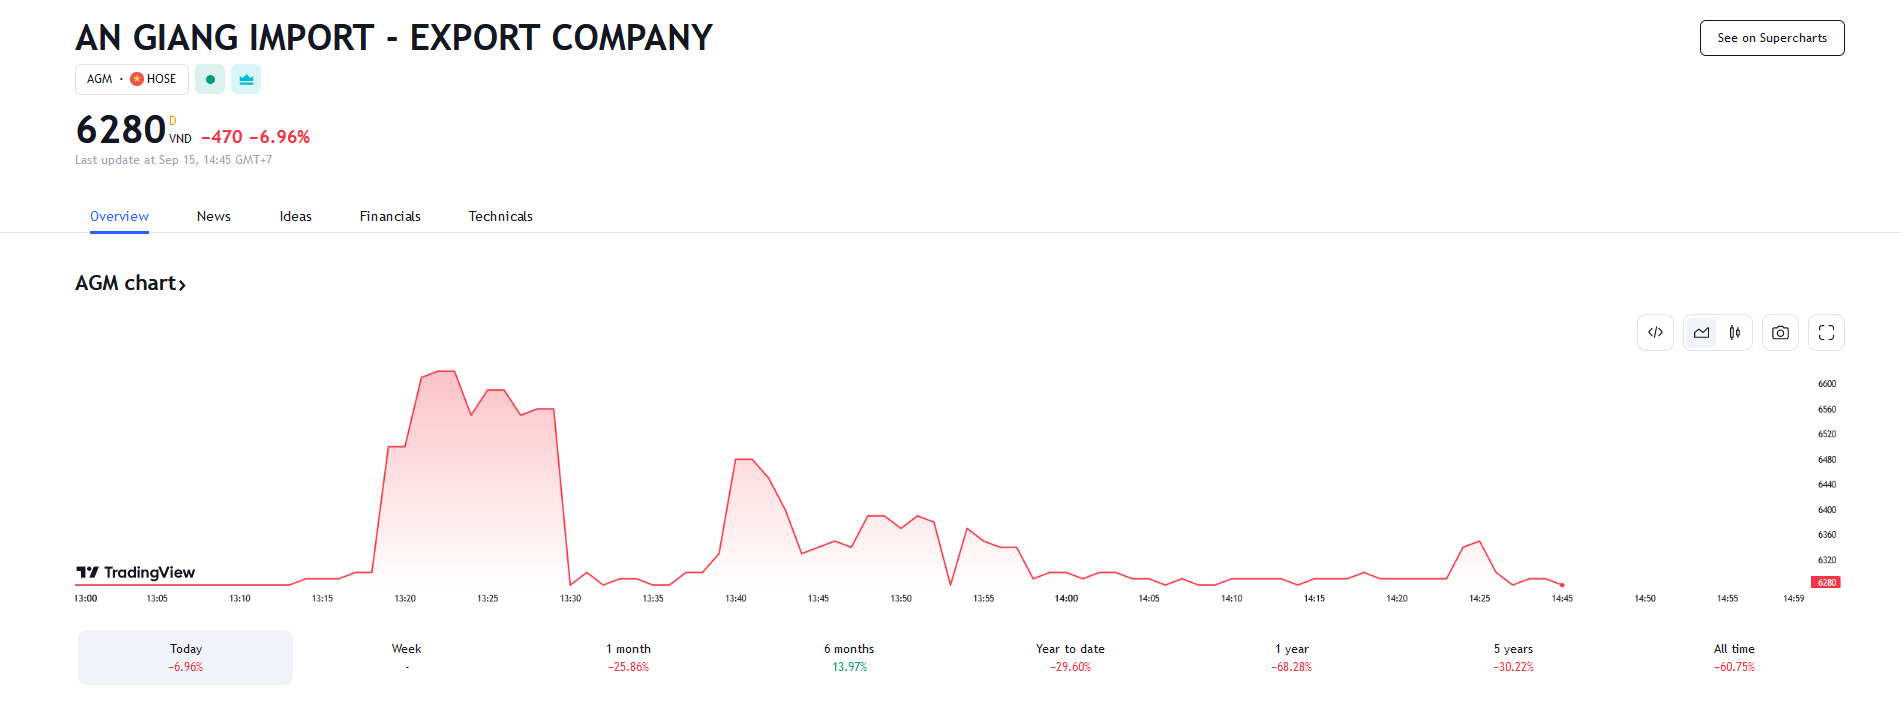The height and width of the screenshot is (724, 1900).
Task: Open the chart in fullscreen mode
Action: (x=1826, y=333)
